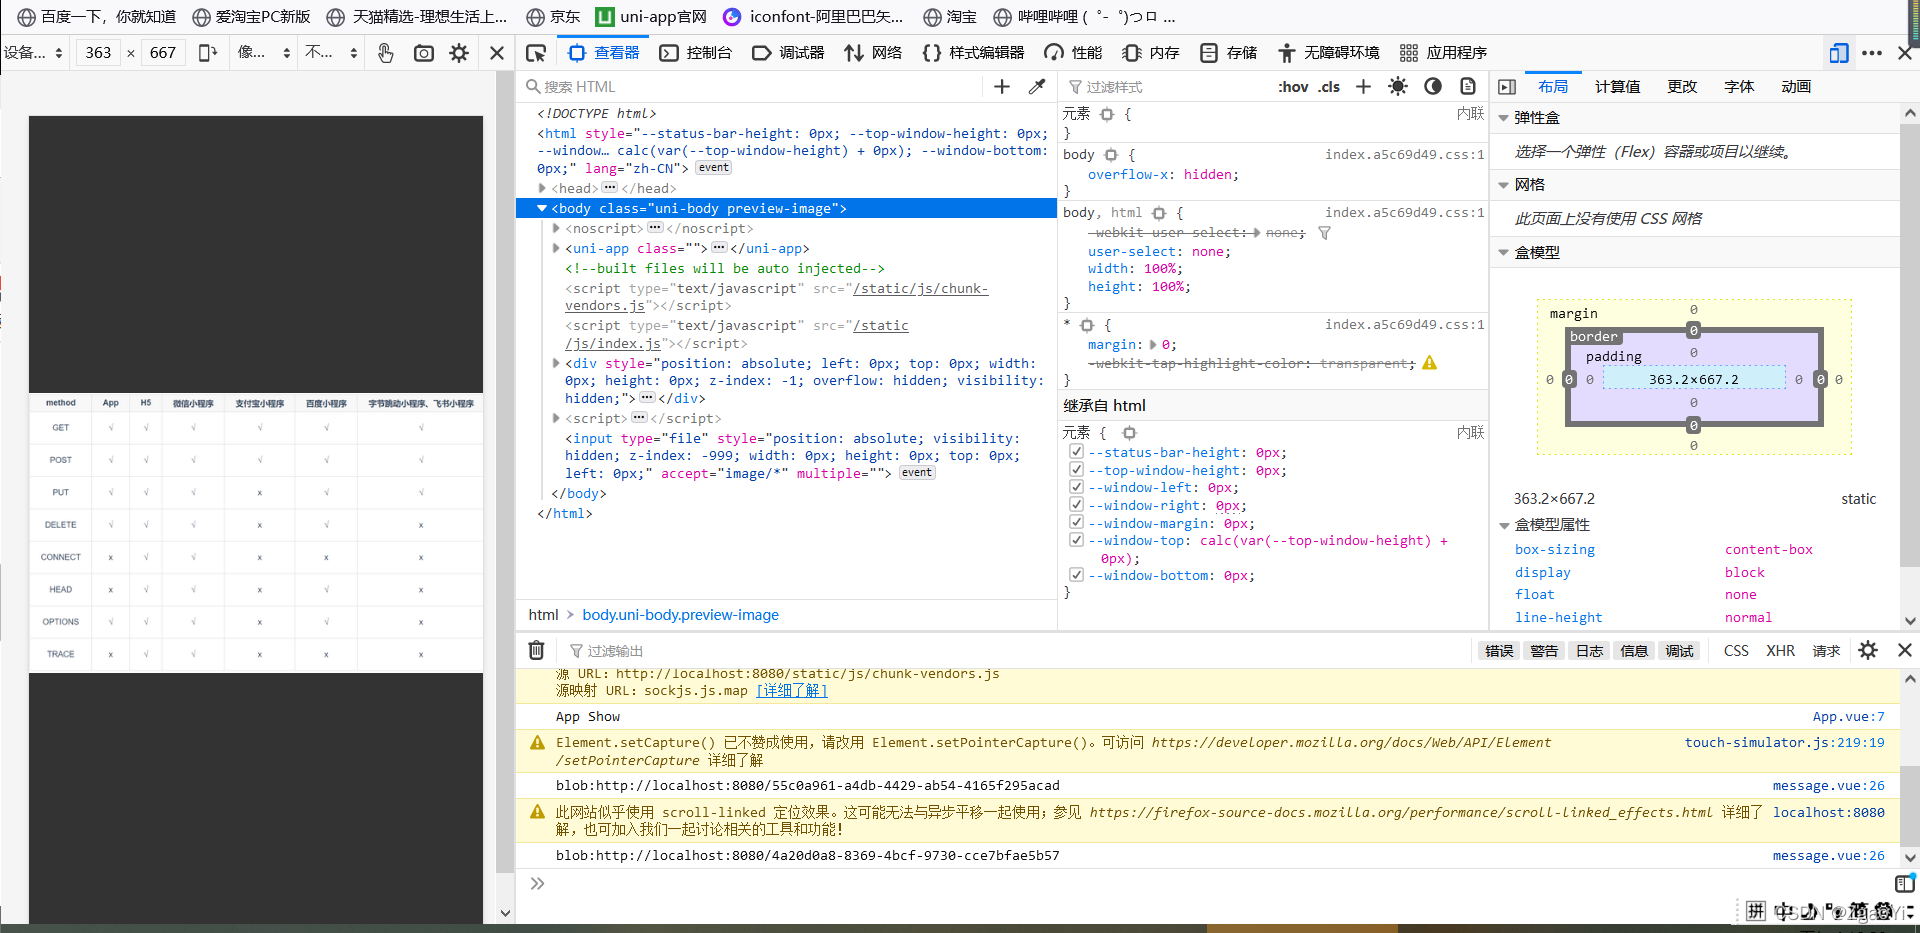
Task: Expand the noscript node
Action: [556, 228]
